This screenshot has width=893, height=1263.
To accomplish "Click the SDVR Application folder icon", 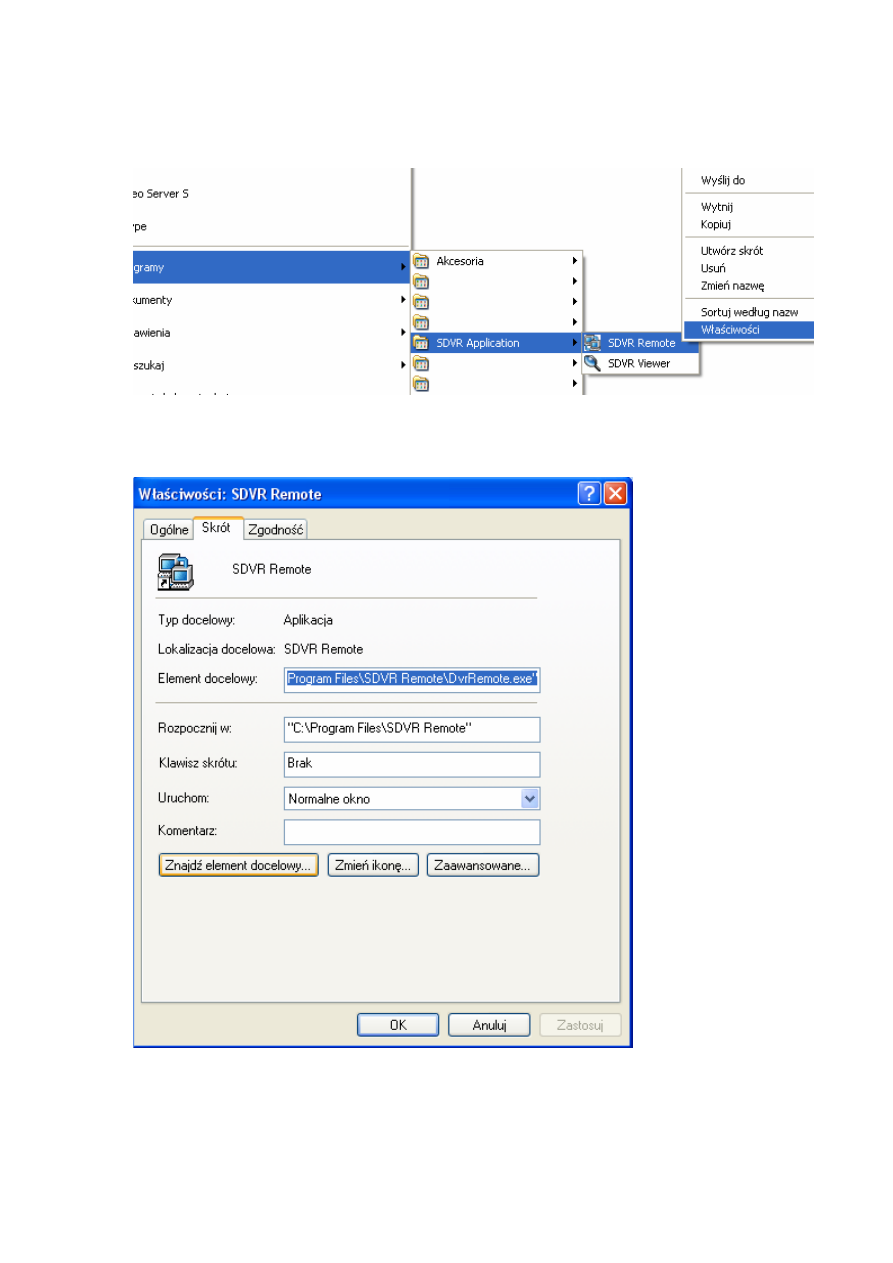I will [x=421, y=343].
